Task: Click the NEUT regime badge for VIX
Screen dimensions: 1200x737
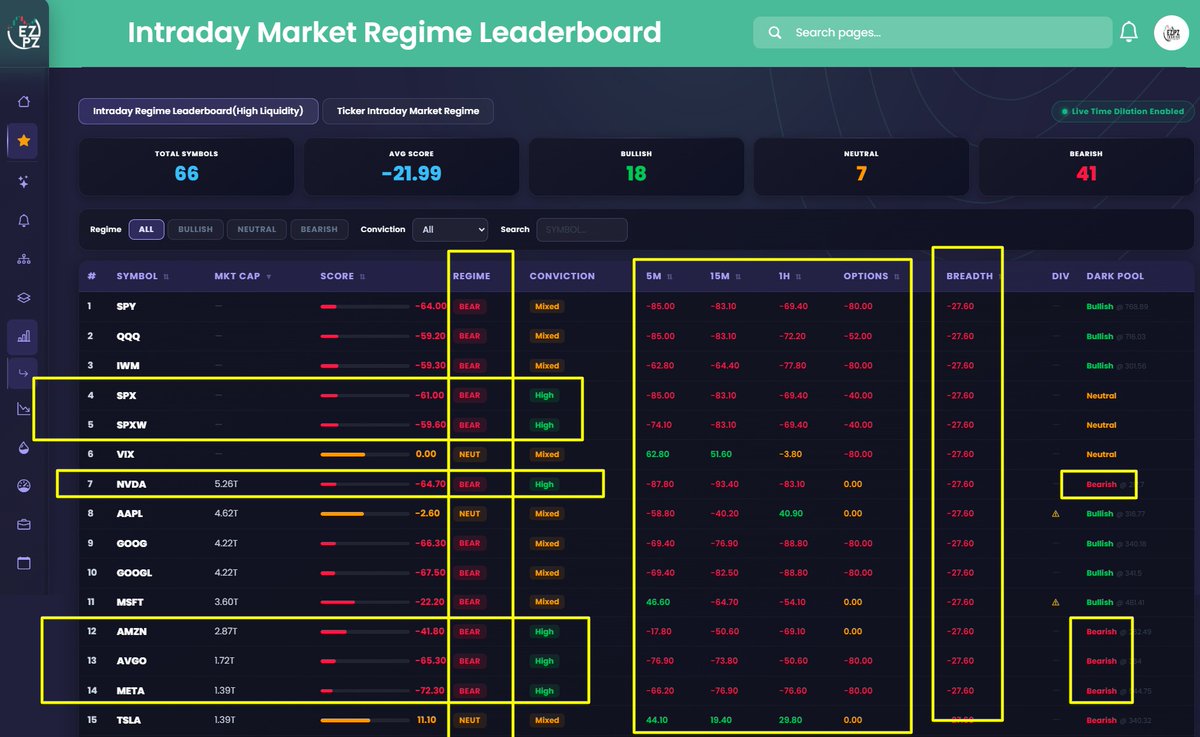Action: pos(469,455)
